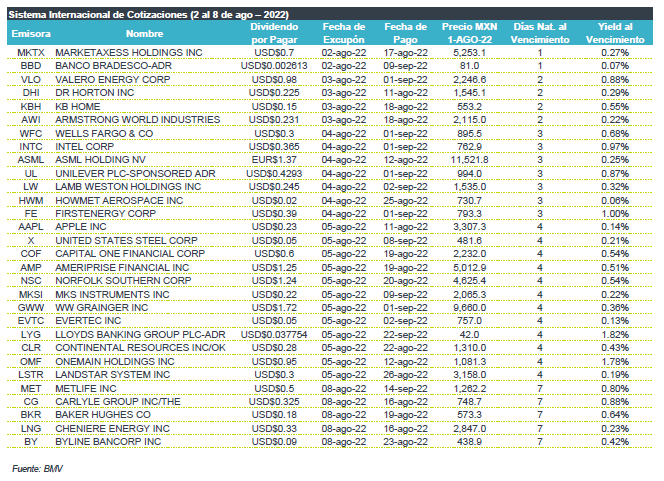Viewport: 664px width, 481px height.
Task: Click the Yield al Vencimiento header
Action: tap(615, 33)
